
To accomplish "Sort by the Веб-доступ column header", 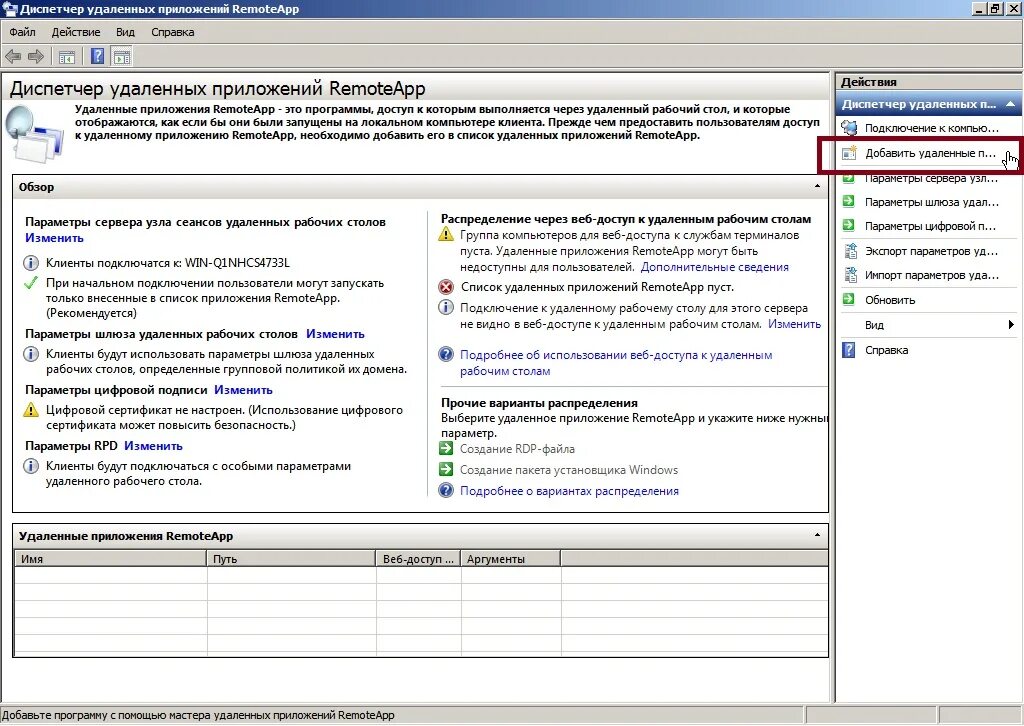I will 418,559.
